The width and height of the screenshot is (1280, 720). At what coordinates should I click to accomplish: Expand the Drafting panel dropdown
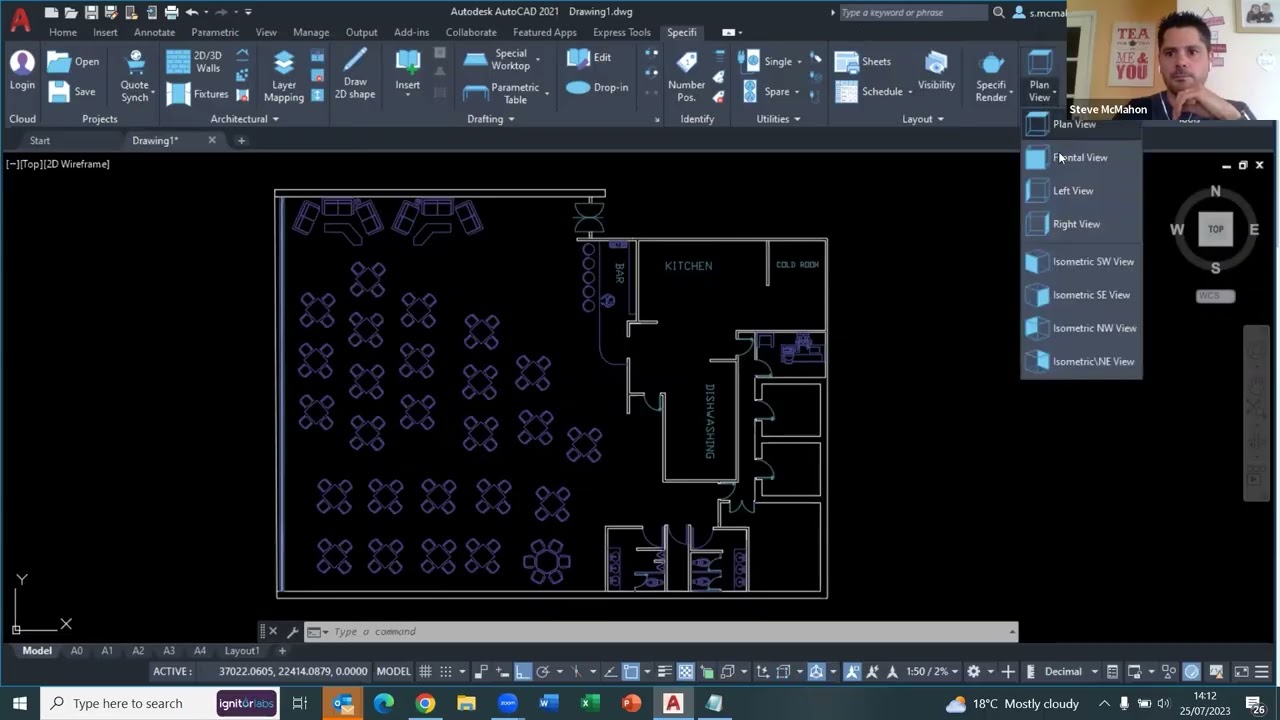coord(511,120)
